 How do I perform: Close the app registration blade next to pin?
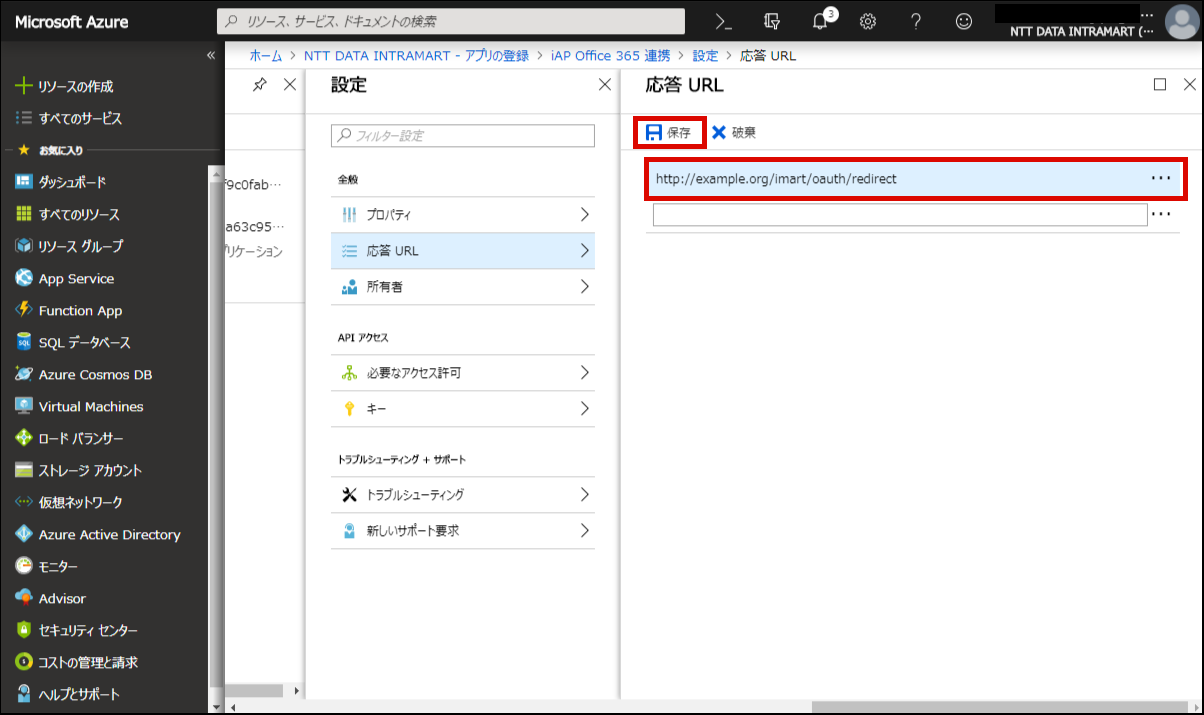290,85
